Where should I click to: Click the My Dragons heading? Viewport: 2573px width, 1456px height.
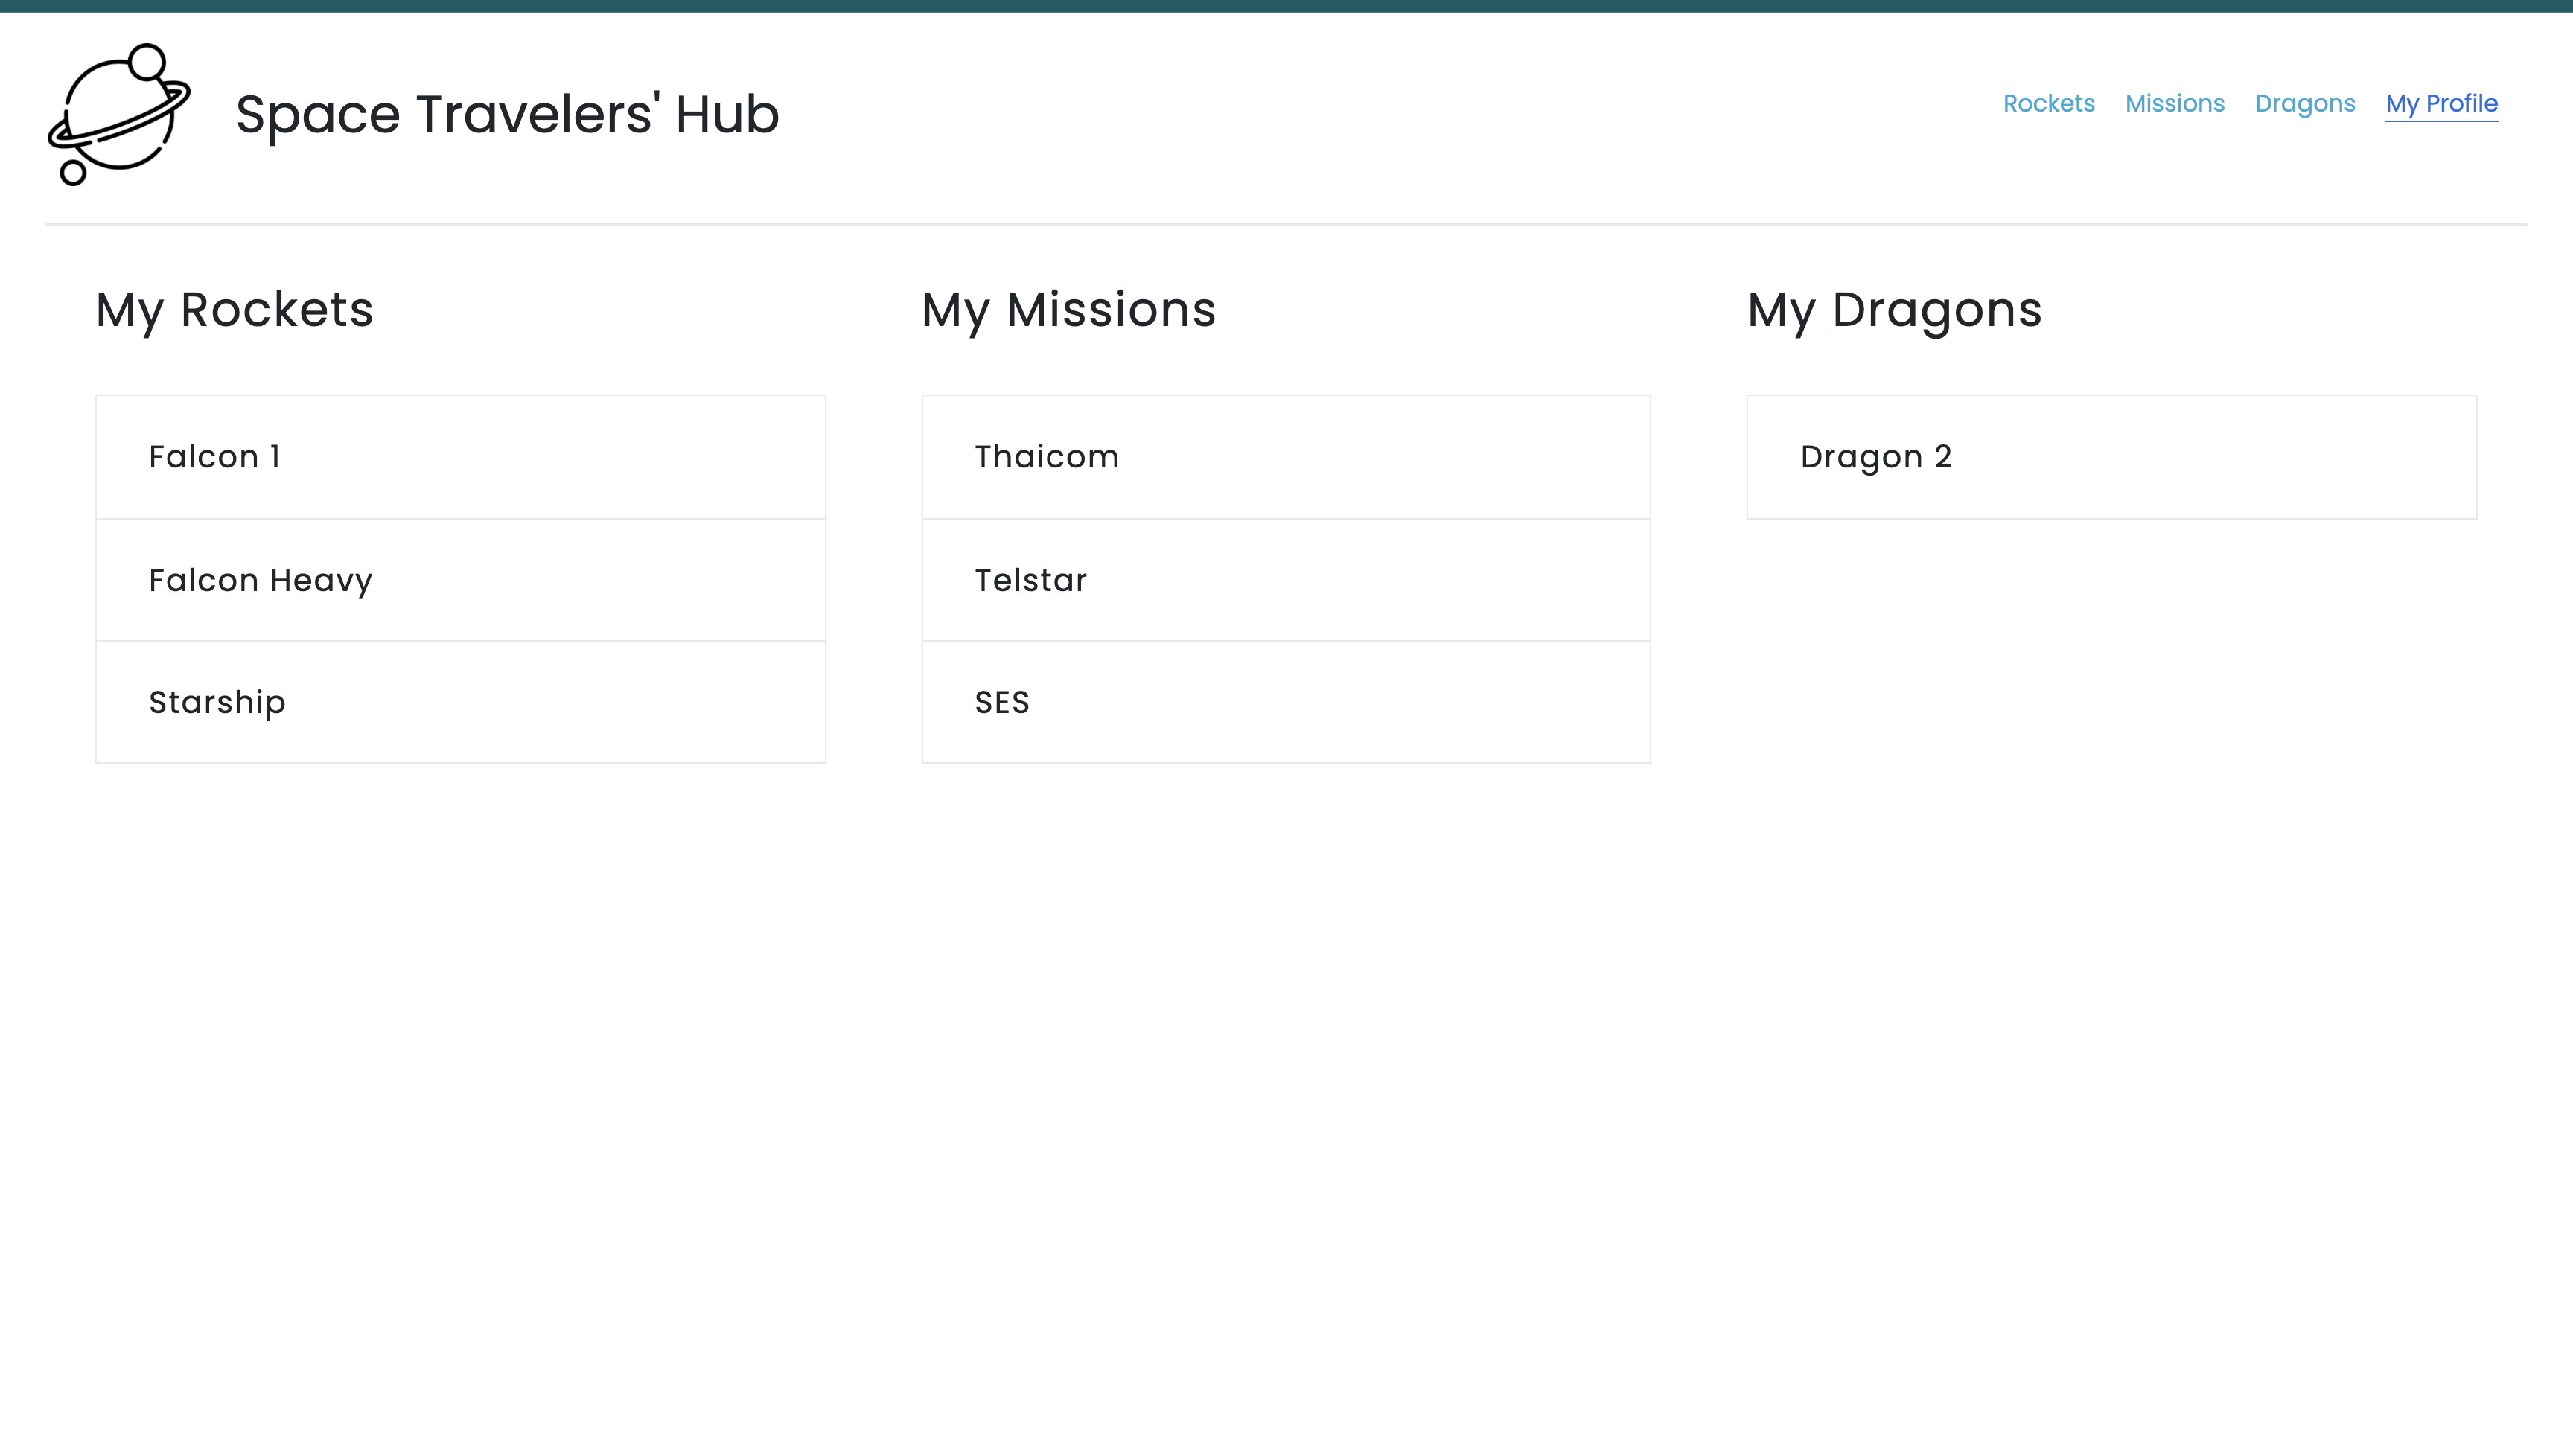[1894, 310]
